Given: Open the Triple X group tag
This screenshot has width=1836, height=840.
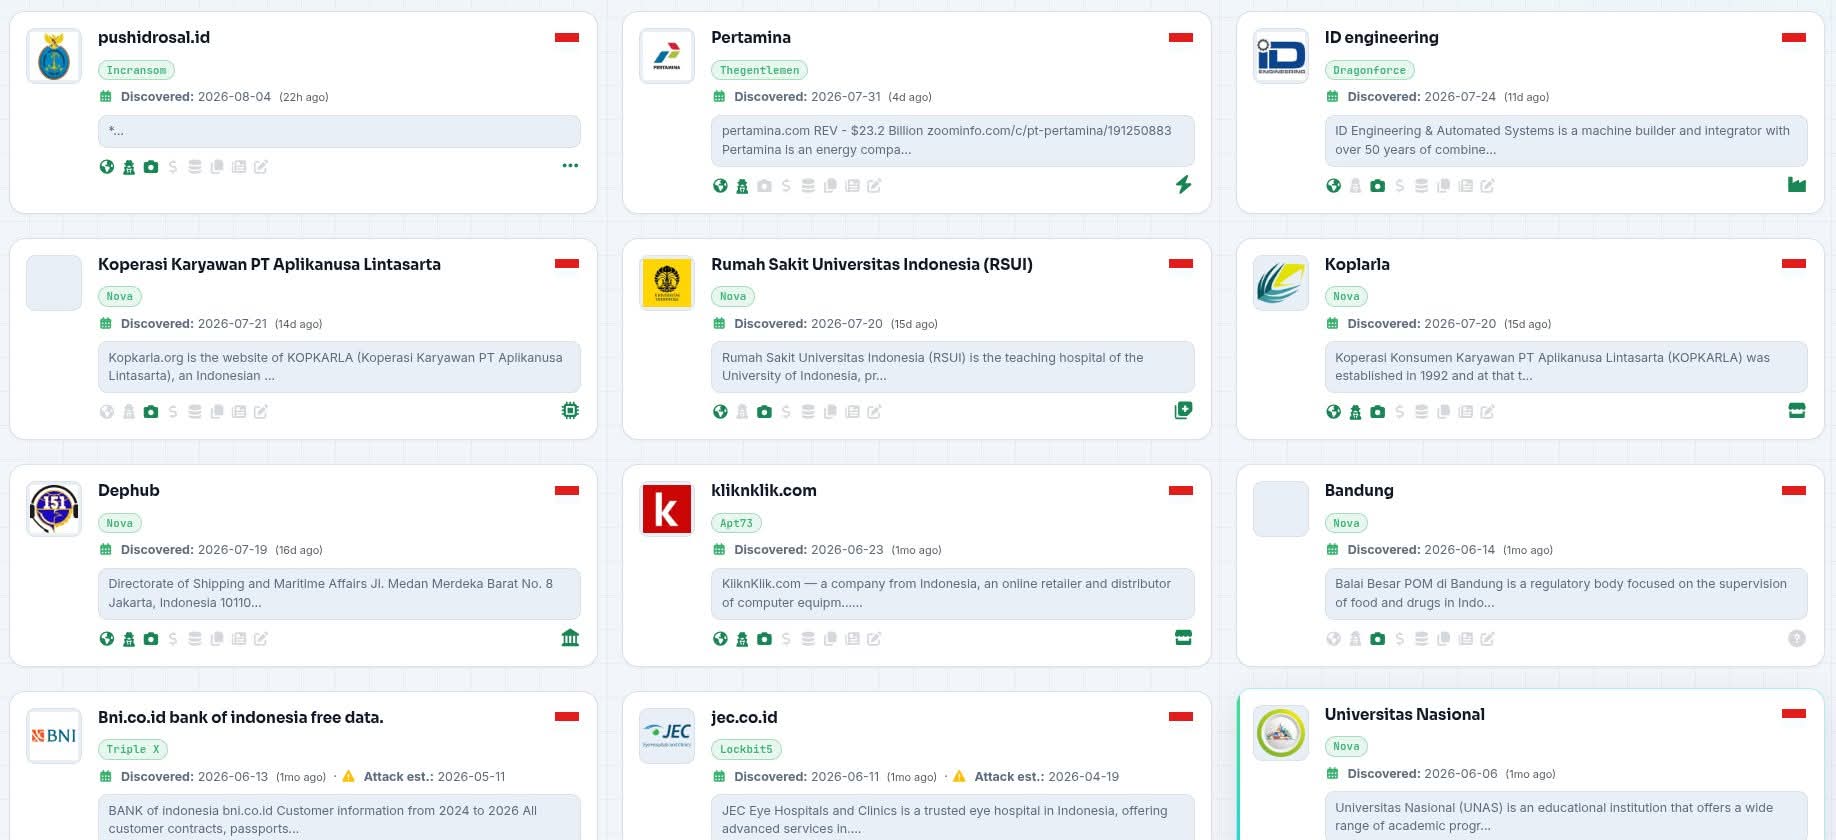Looking at the screenshot, I should click(133, 749).
